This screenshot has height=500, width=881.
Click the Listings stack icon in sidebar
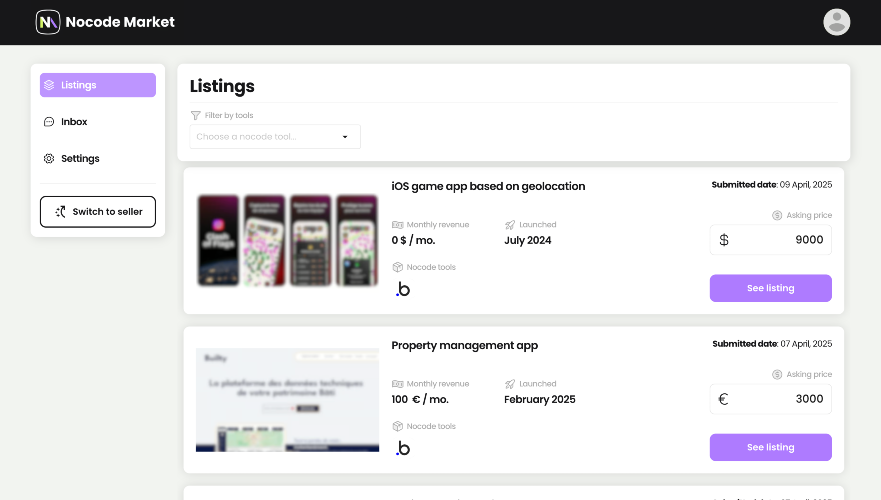[49, 85]
